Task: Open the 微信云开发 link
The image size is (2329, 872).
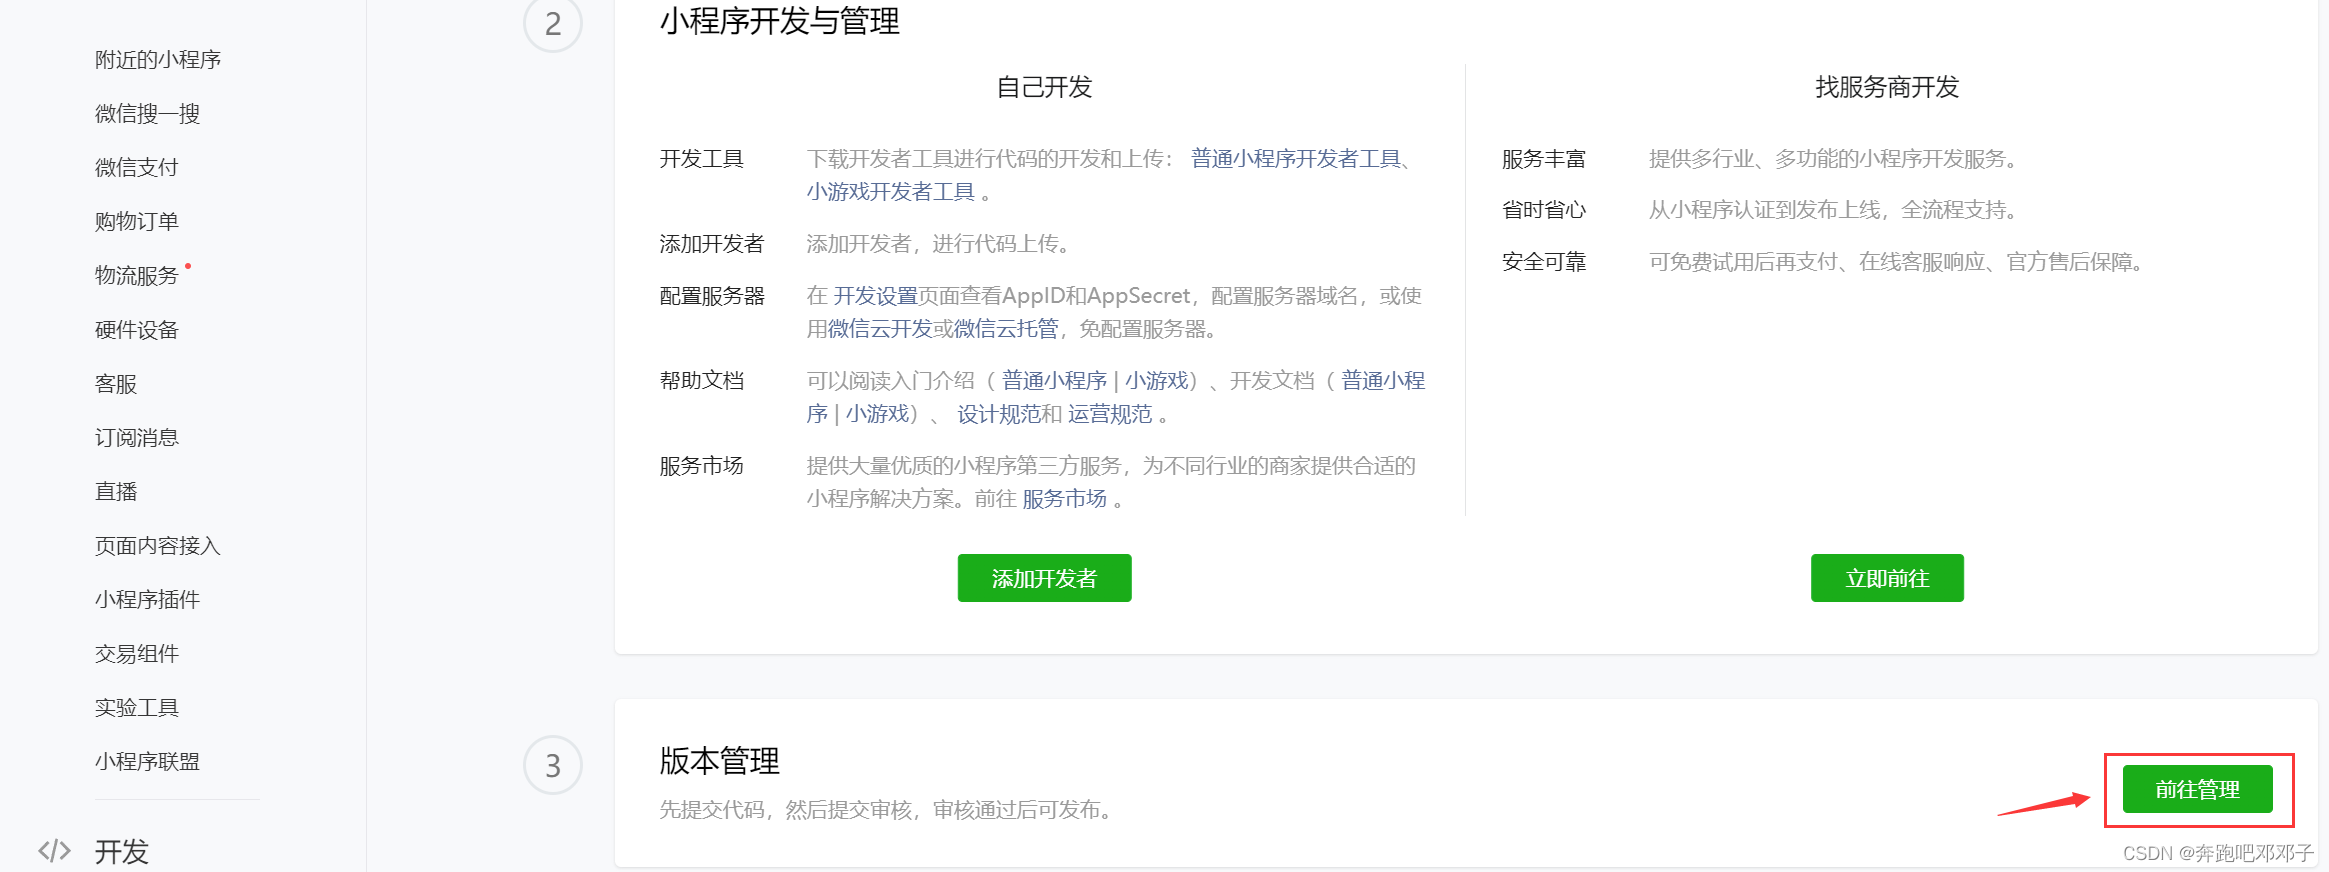Action: pos(880,329)
